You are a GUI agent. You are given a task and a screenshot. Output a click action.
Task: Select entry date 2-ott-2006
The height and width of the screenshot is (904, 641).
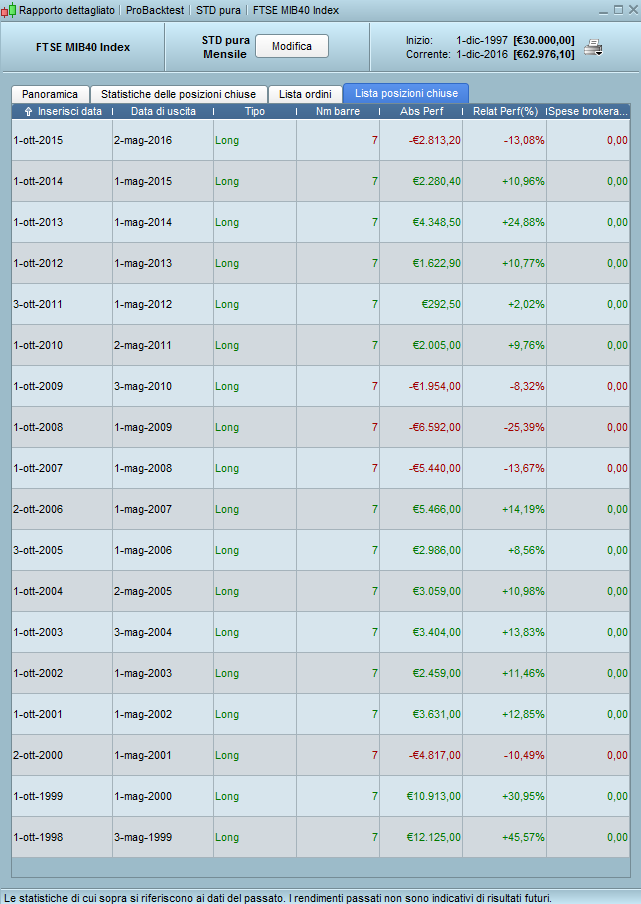(38, 508)
